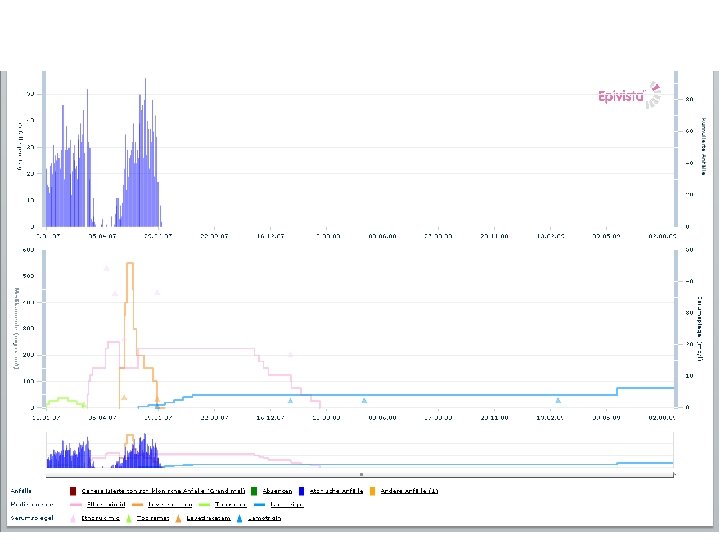Click the orange serum triangle below dose peak
This screenshot has height=540, width=720.
click(124, 397)
